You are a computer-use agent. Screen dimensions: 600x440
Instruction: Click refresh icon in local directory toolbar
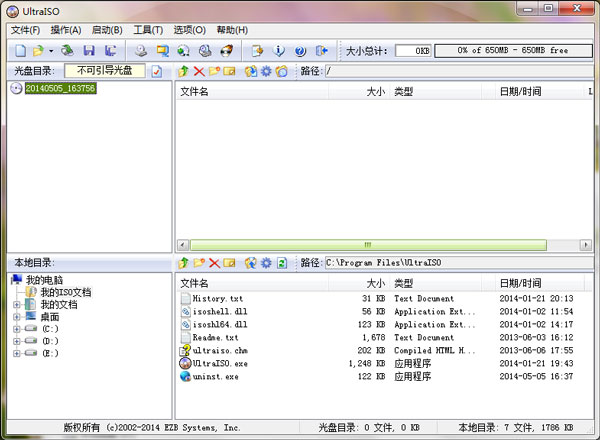(282, 262)
